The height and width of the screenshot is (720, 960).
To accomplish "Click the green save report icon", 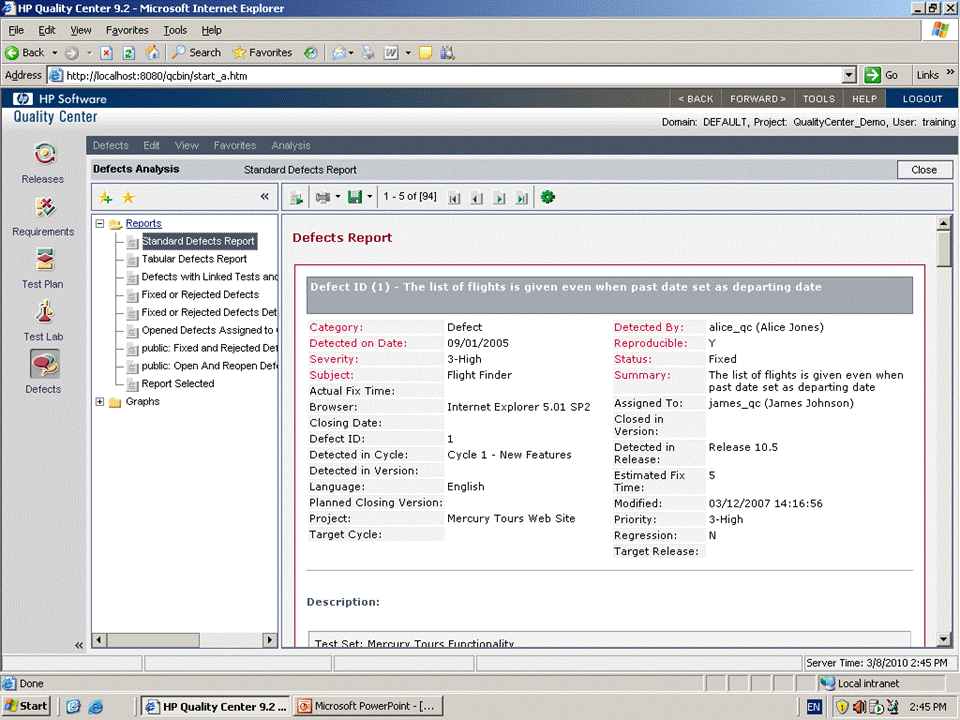I will point(354,197).
